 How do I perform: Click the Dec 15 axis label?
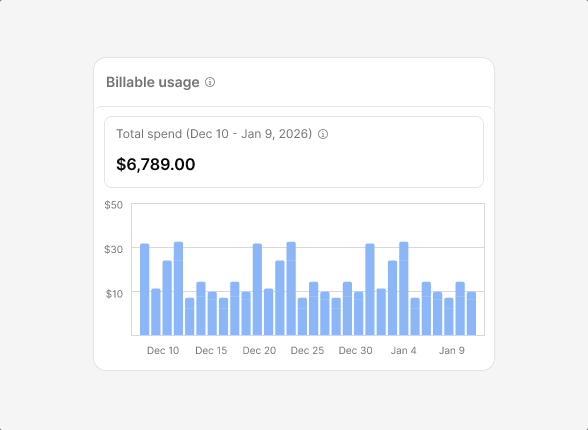pos(211,351)
